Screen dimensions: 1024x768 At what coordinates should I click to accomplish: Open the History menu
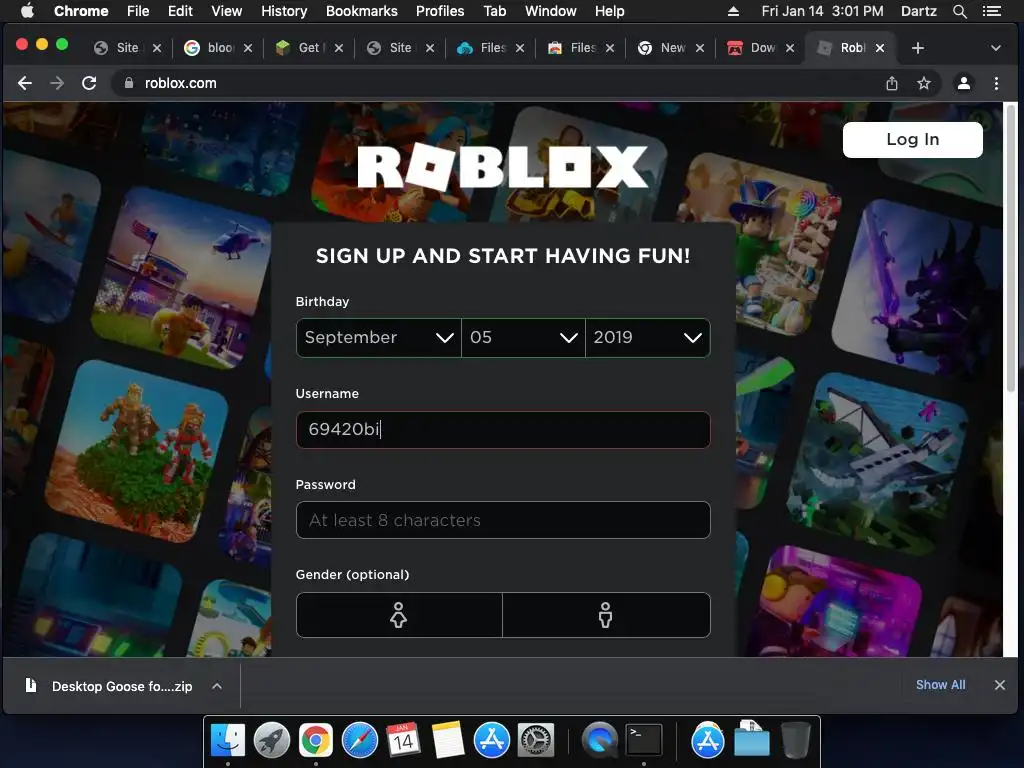[283, 11]
